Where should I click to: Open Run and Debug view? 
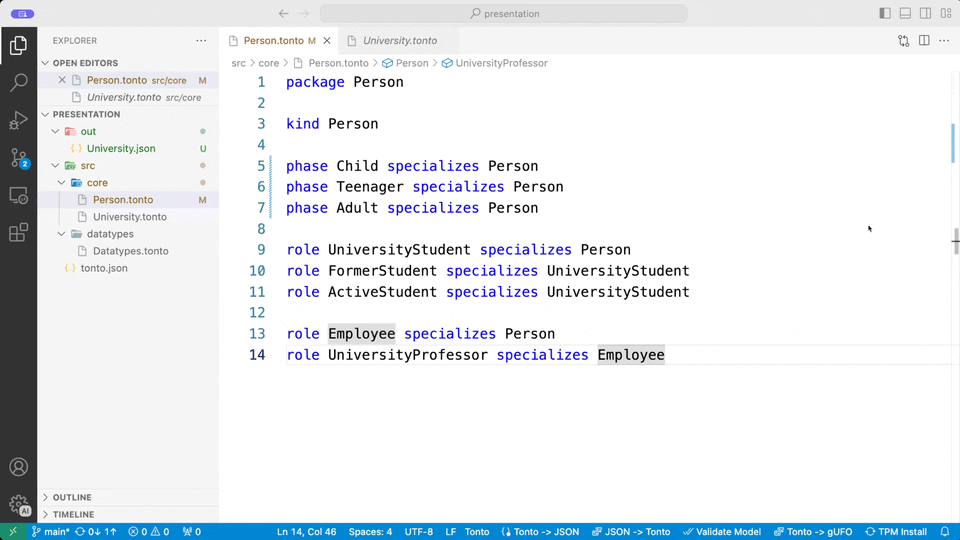pyautogui.click(x=18, y=120)
